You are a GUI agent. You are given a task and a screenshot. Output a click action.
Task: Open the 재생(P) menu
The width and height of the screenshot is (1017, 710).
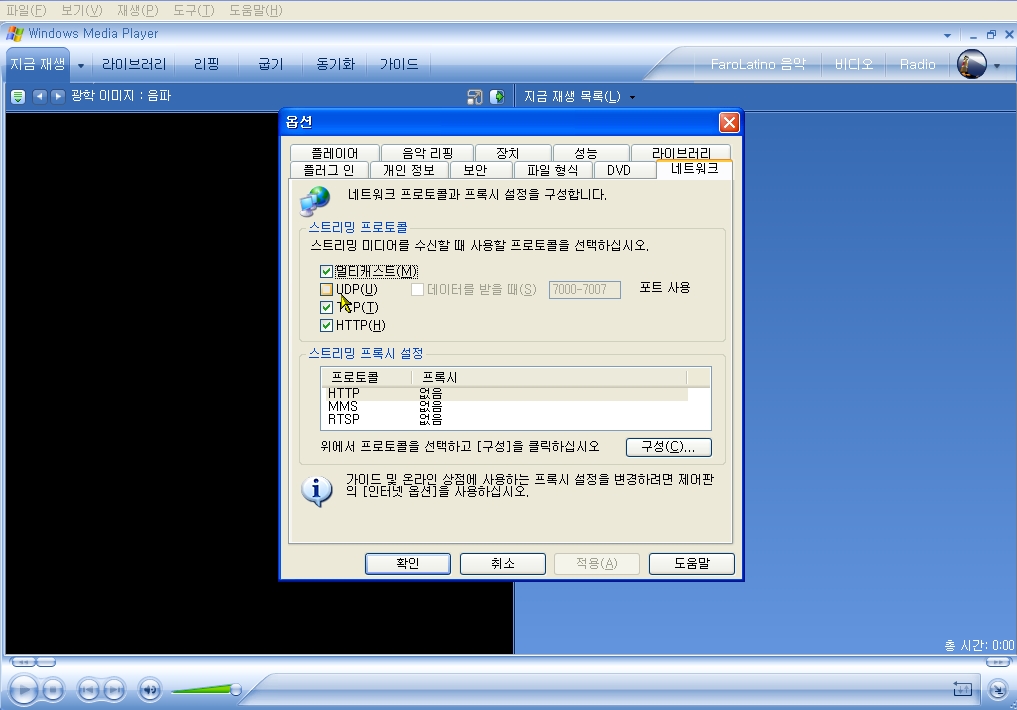138,10
